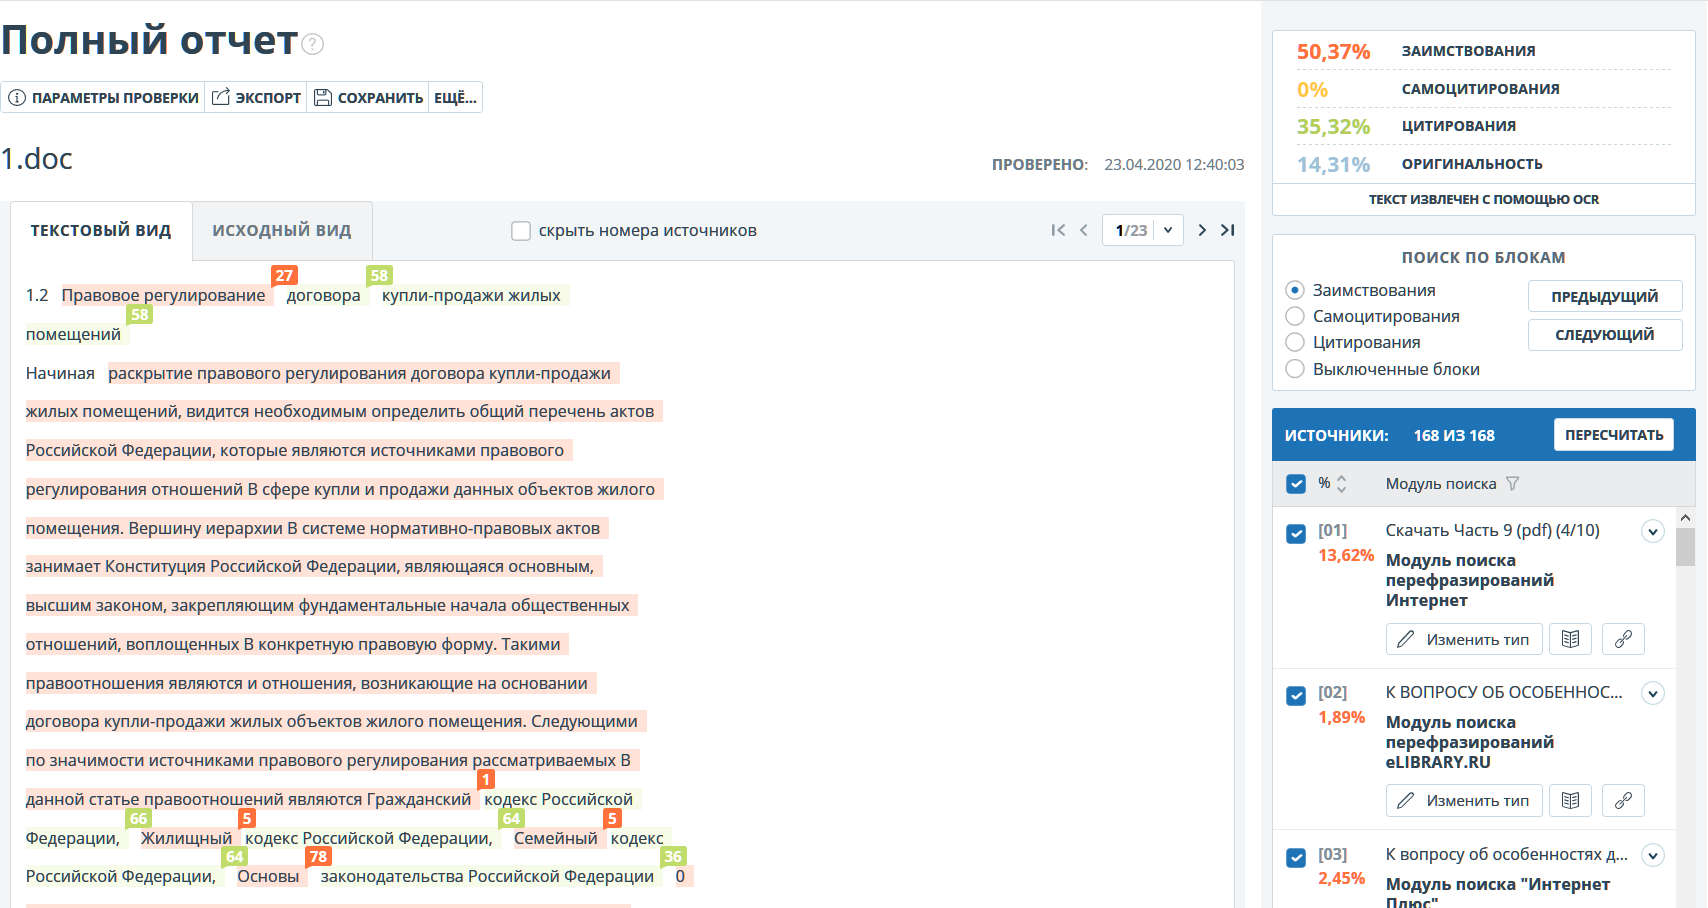Click the book icon for source 01

tap(1570, 639)
